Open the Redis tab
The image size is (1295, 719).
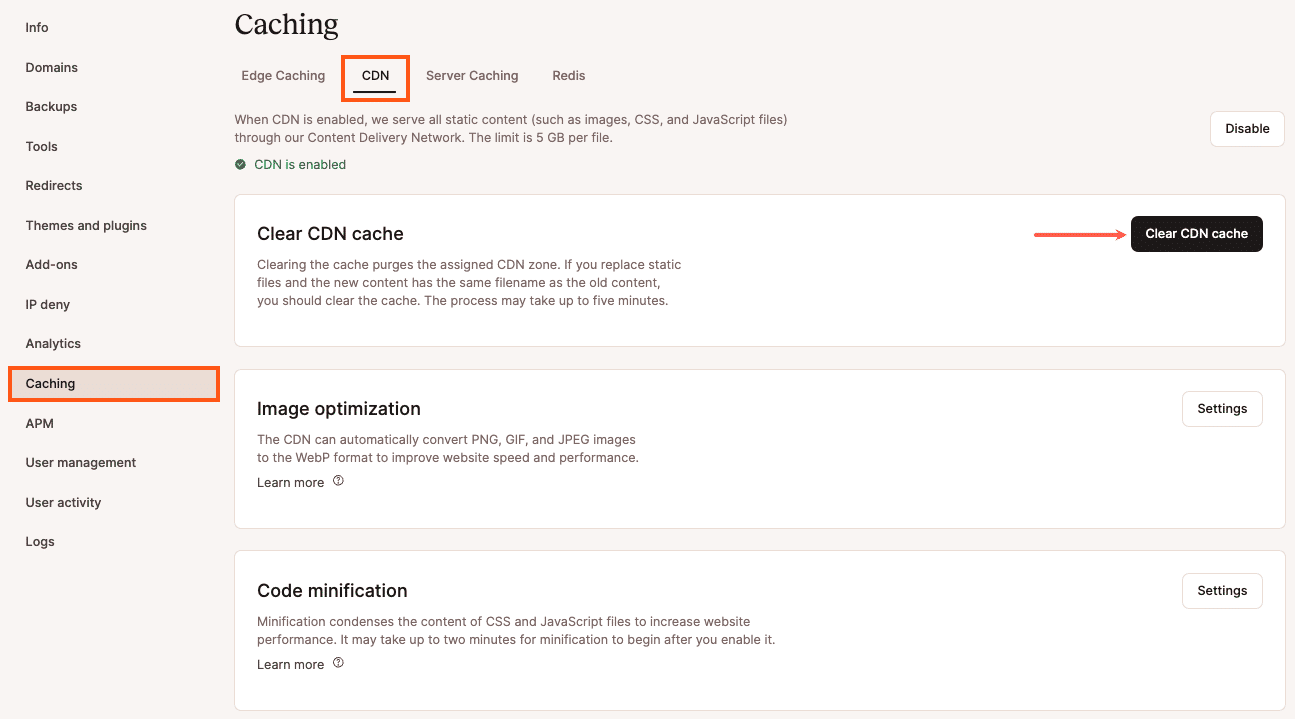(x=569, y=76)
